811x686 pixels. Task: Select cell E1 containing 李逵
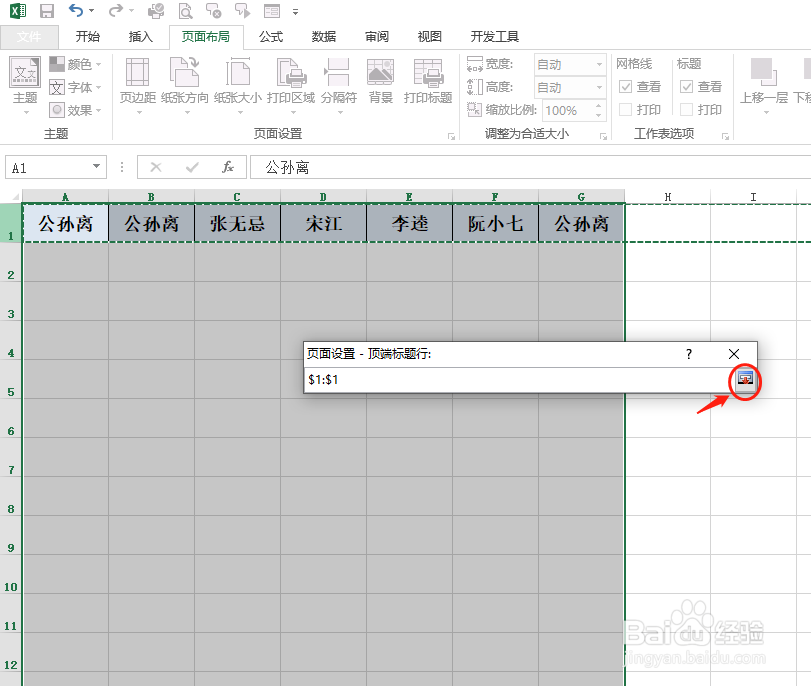409,223
